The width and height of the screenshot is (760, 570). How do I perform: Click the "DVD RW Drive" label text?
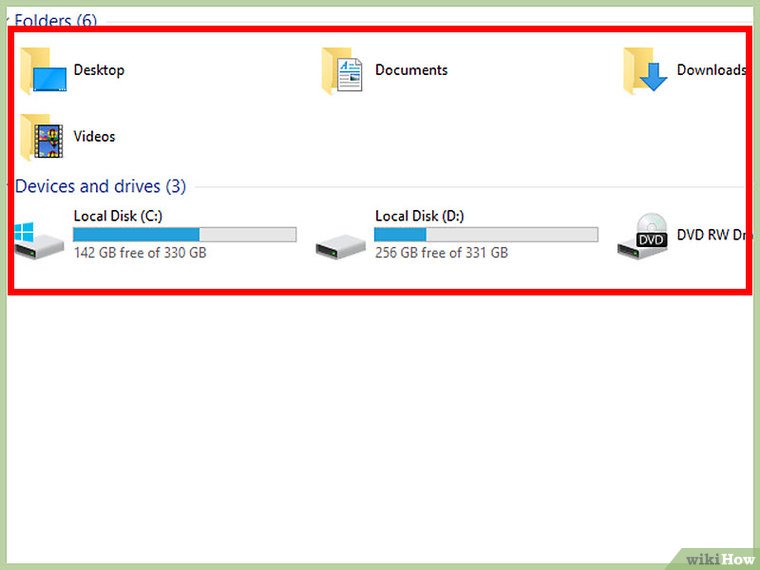click(712, 235)
